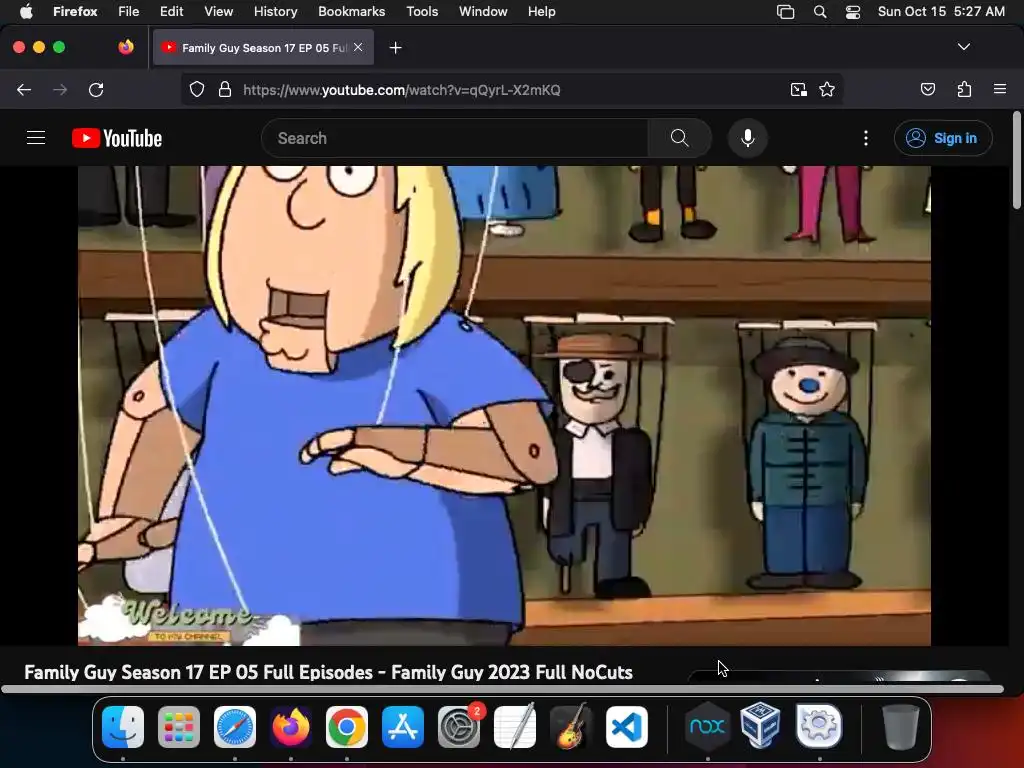Screen dimensions: 1024x768
Task: Toggle picture-in-picture icon in address bar
Action: 798,90
